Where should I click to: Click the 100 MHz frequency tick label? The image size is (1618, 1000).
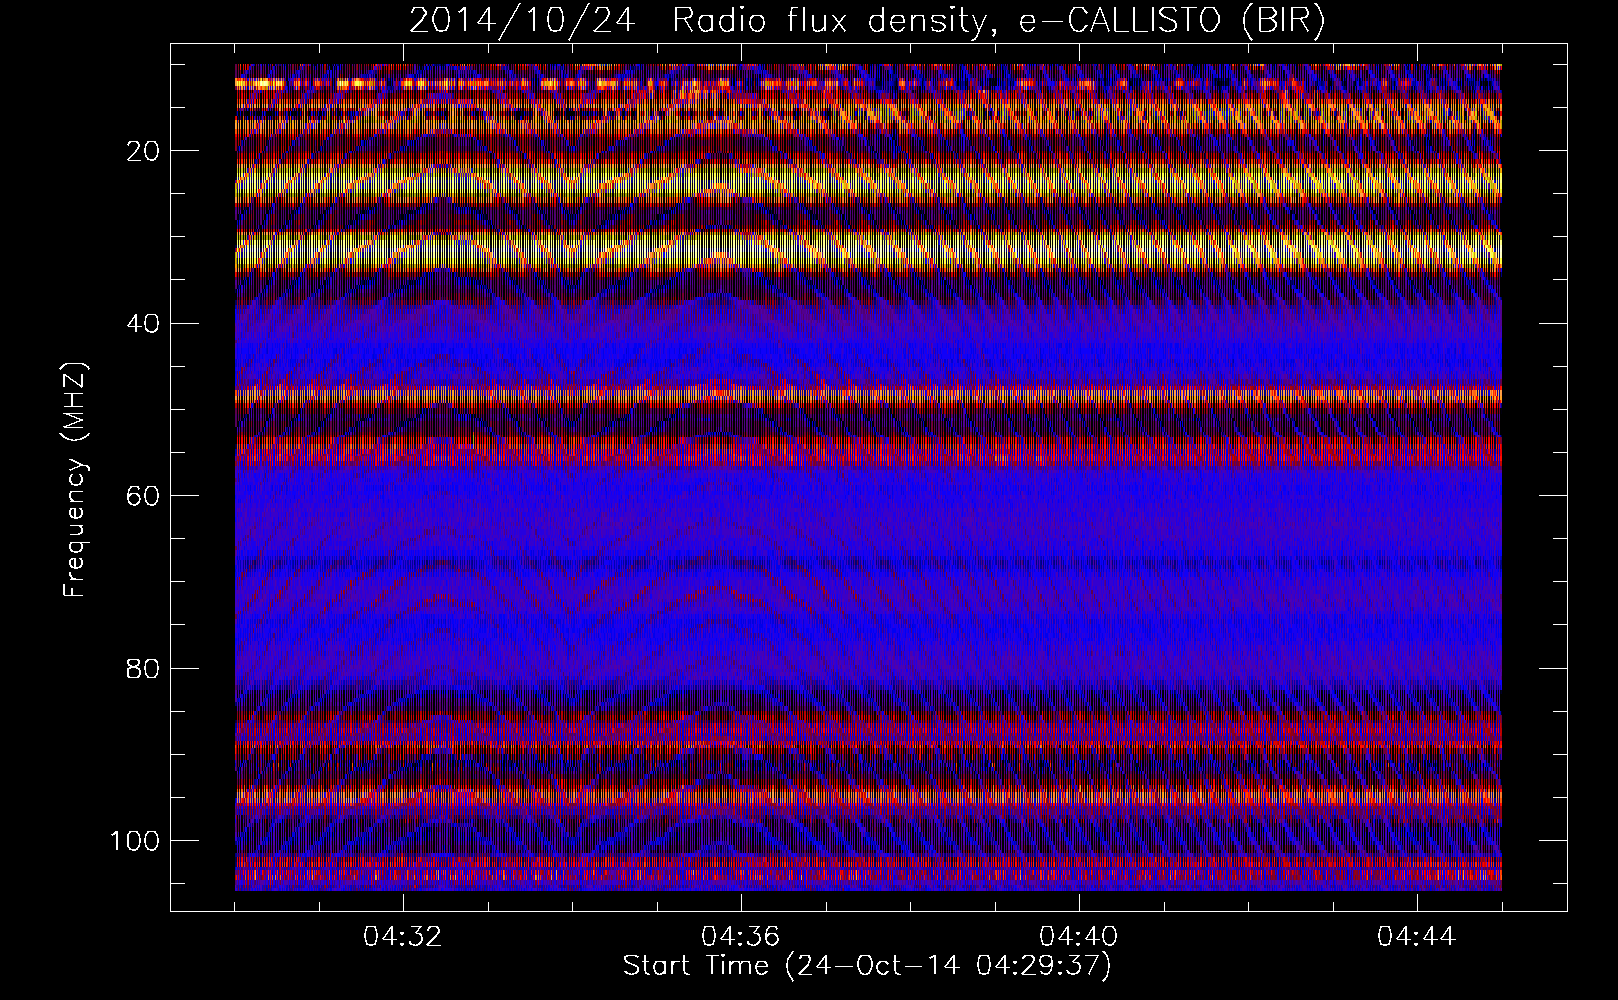coord(135,841)
